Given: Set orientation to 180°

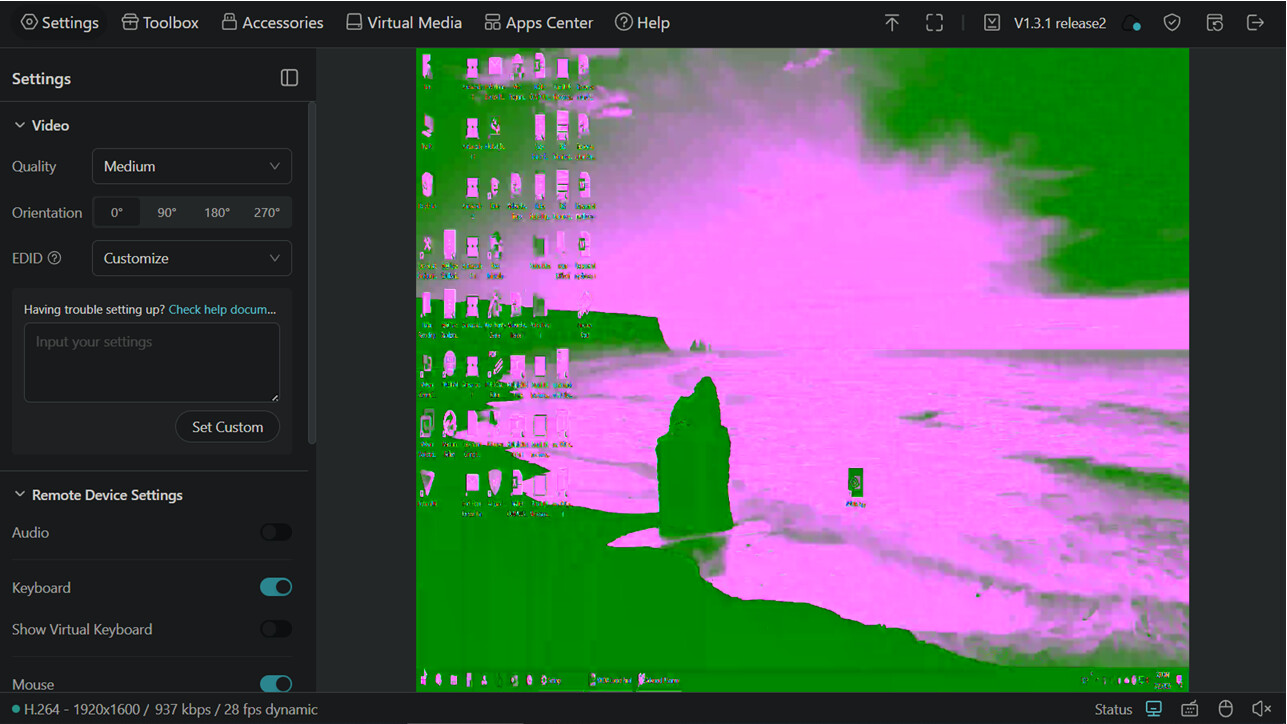Looking at the screenshot, I should click(x=217, y=212).
